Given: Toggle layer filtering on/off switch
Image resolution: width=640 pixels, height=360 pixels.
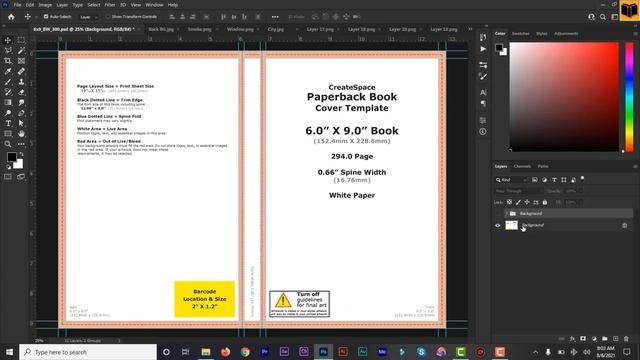Looking at the screenshot, I should (582, 179).
